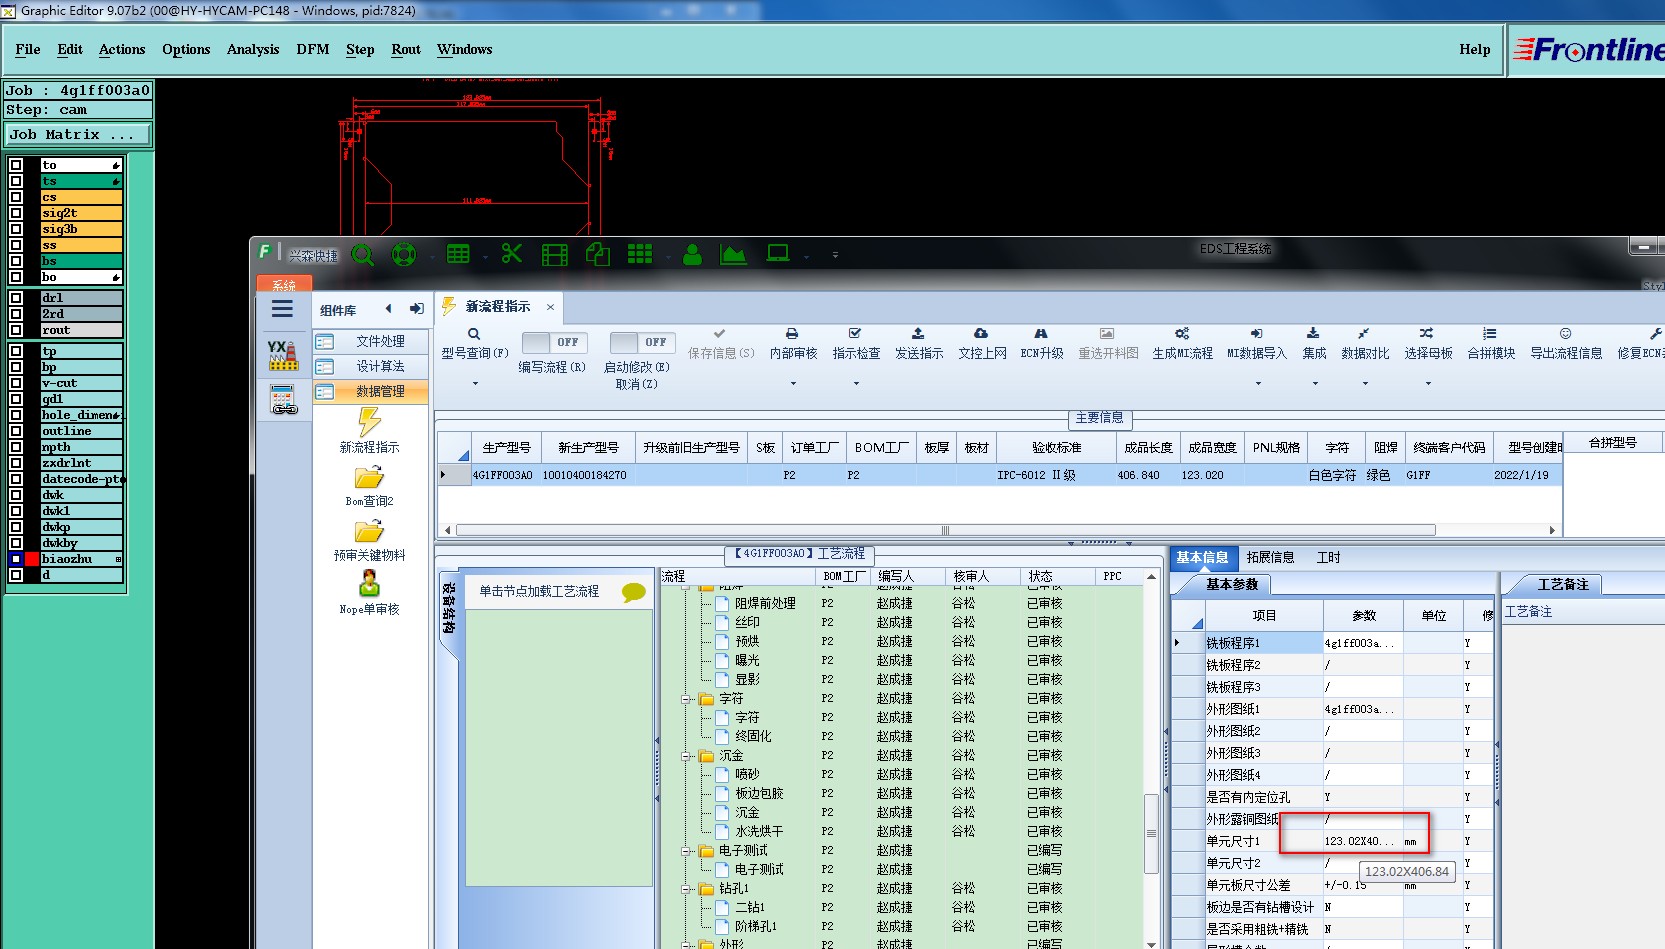This screenshot has height=949, width=1665.
Task: Select the green scissors icon
Action: click(x=512, y=254)
